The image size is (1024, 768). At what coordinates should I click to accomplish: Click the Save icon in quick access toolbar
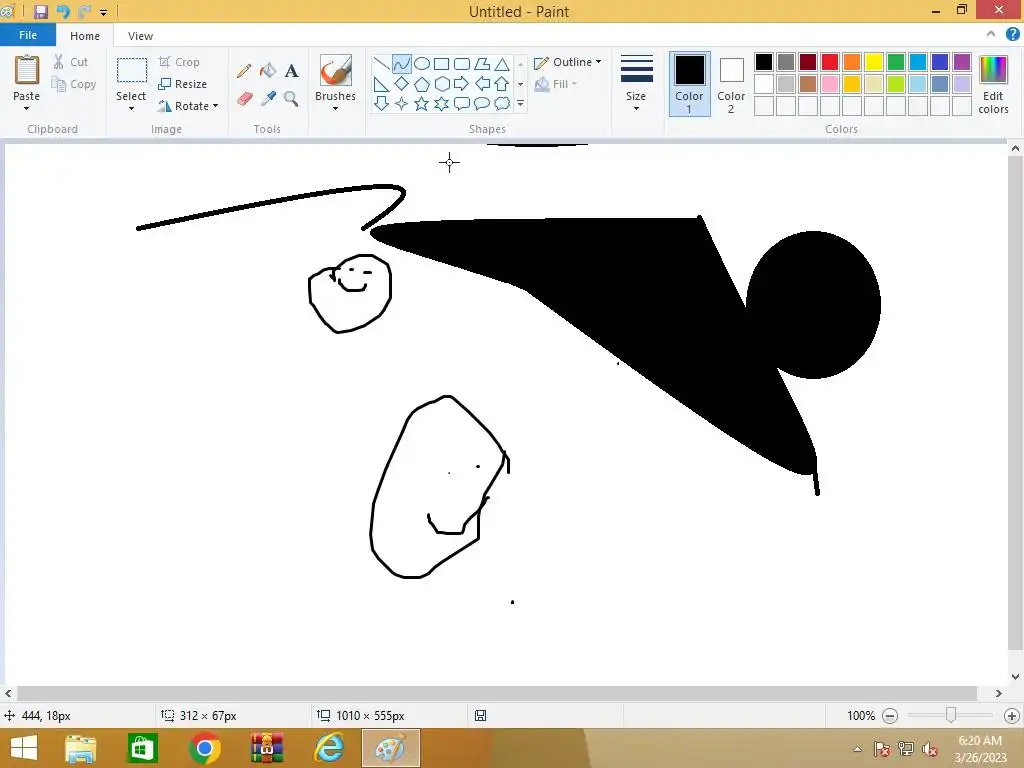click(41, 12)
